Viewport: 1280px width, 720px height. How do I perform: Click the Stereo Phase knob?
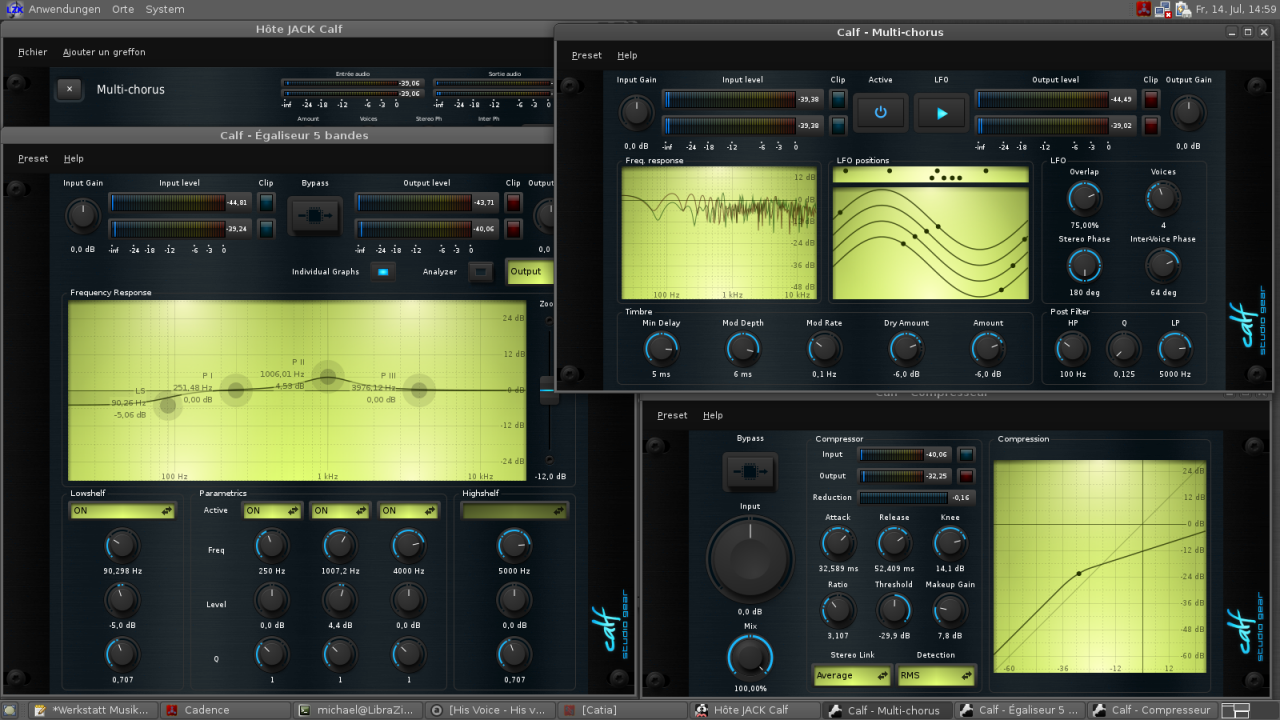1084,265
